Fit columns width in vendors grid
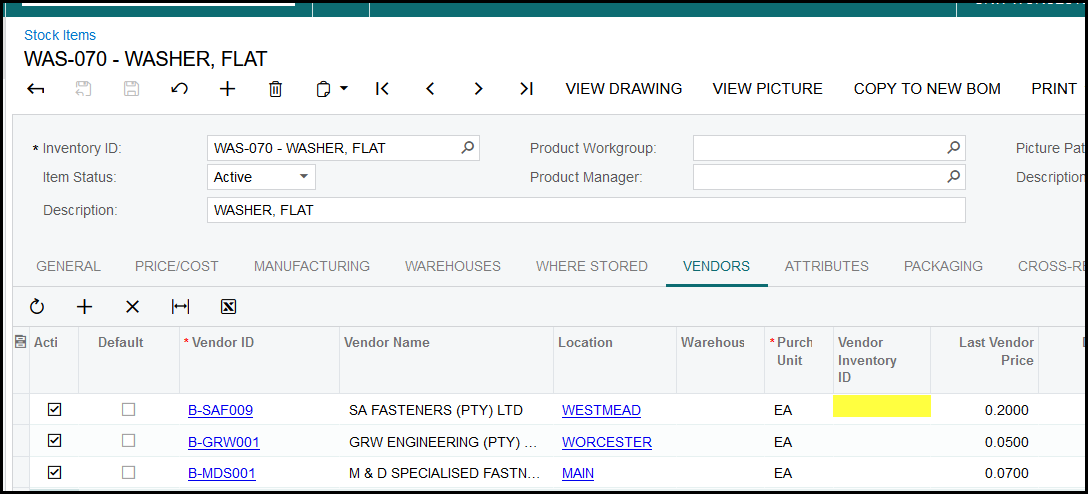Screen dimensions: 1088x494 [180, 307]
